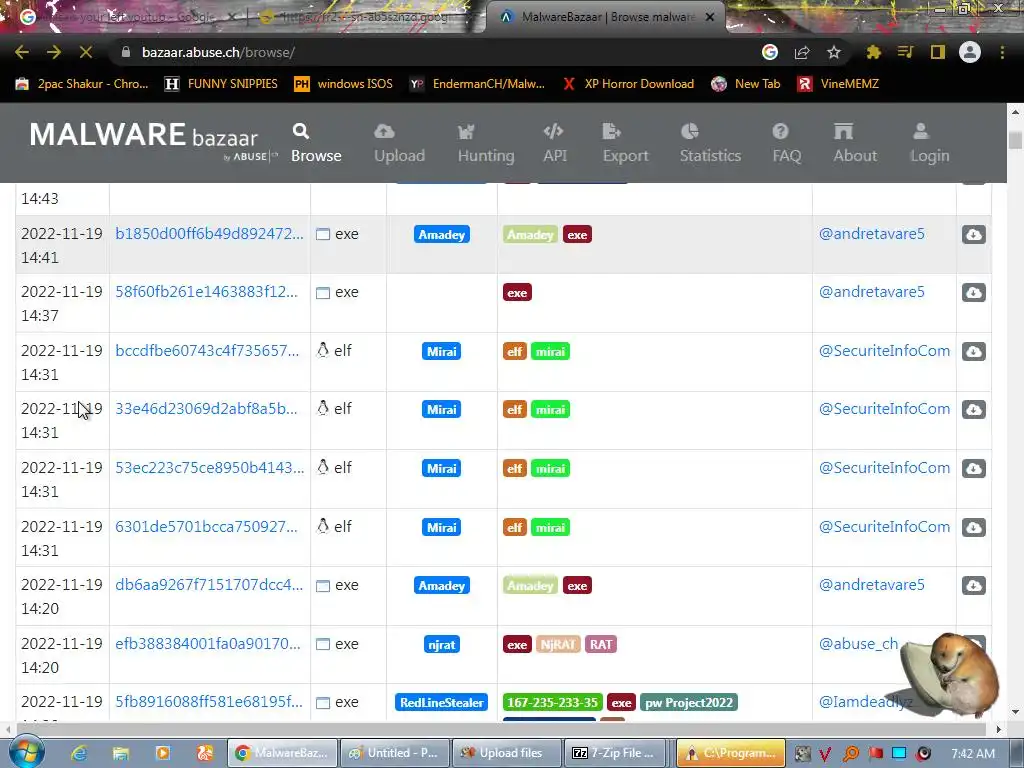Open Upload files taskbar window
This screenshot has width=1024, height=768.
(x=507, y=753)
